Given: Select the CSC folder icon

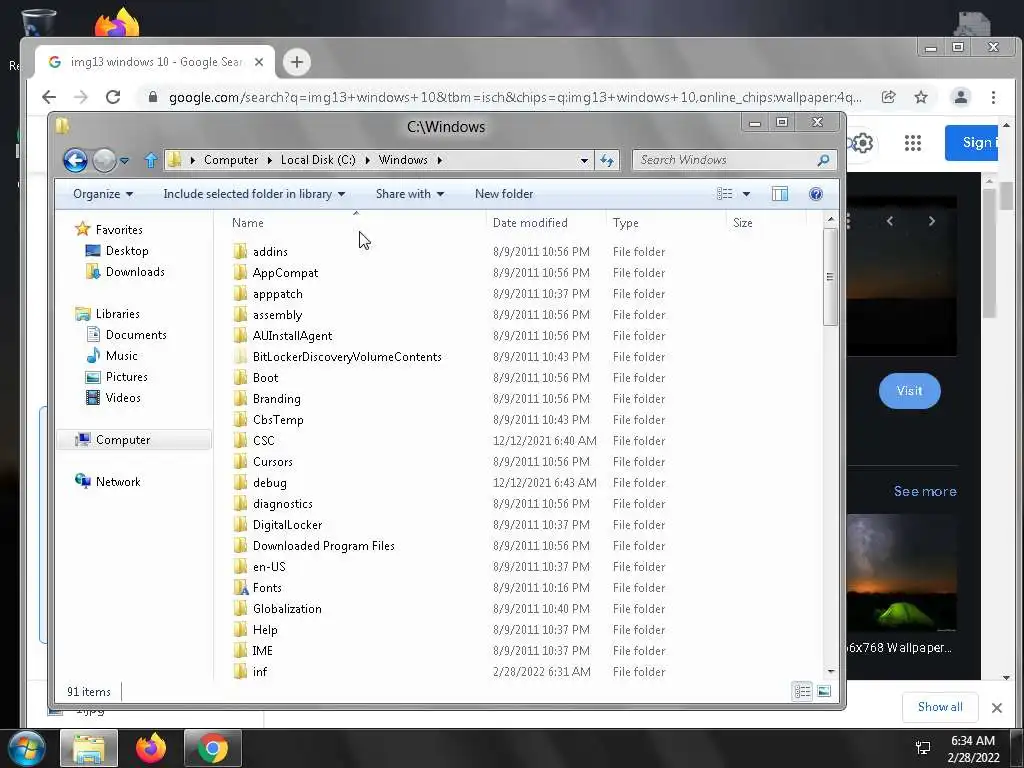Looking at the screenshot, I should (x=240, y=440).
